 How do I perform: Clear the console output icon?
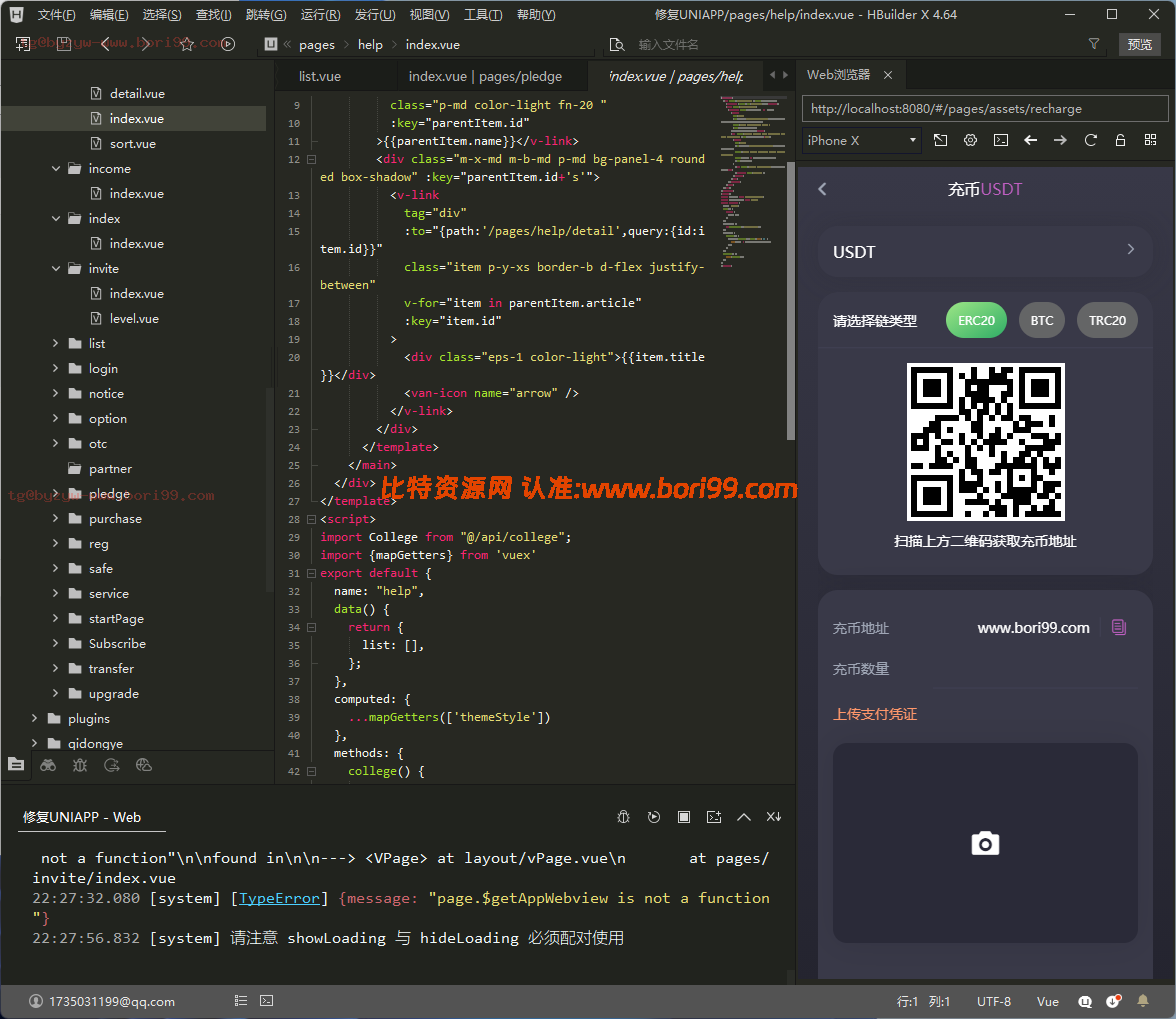tap(774, 817)
